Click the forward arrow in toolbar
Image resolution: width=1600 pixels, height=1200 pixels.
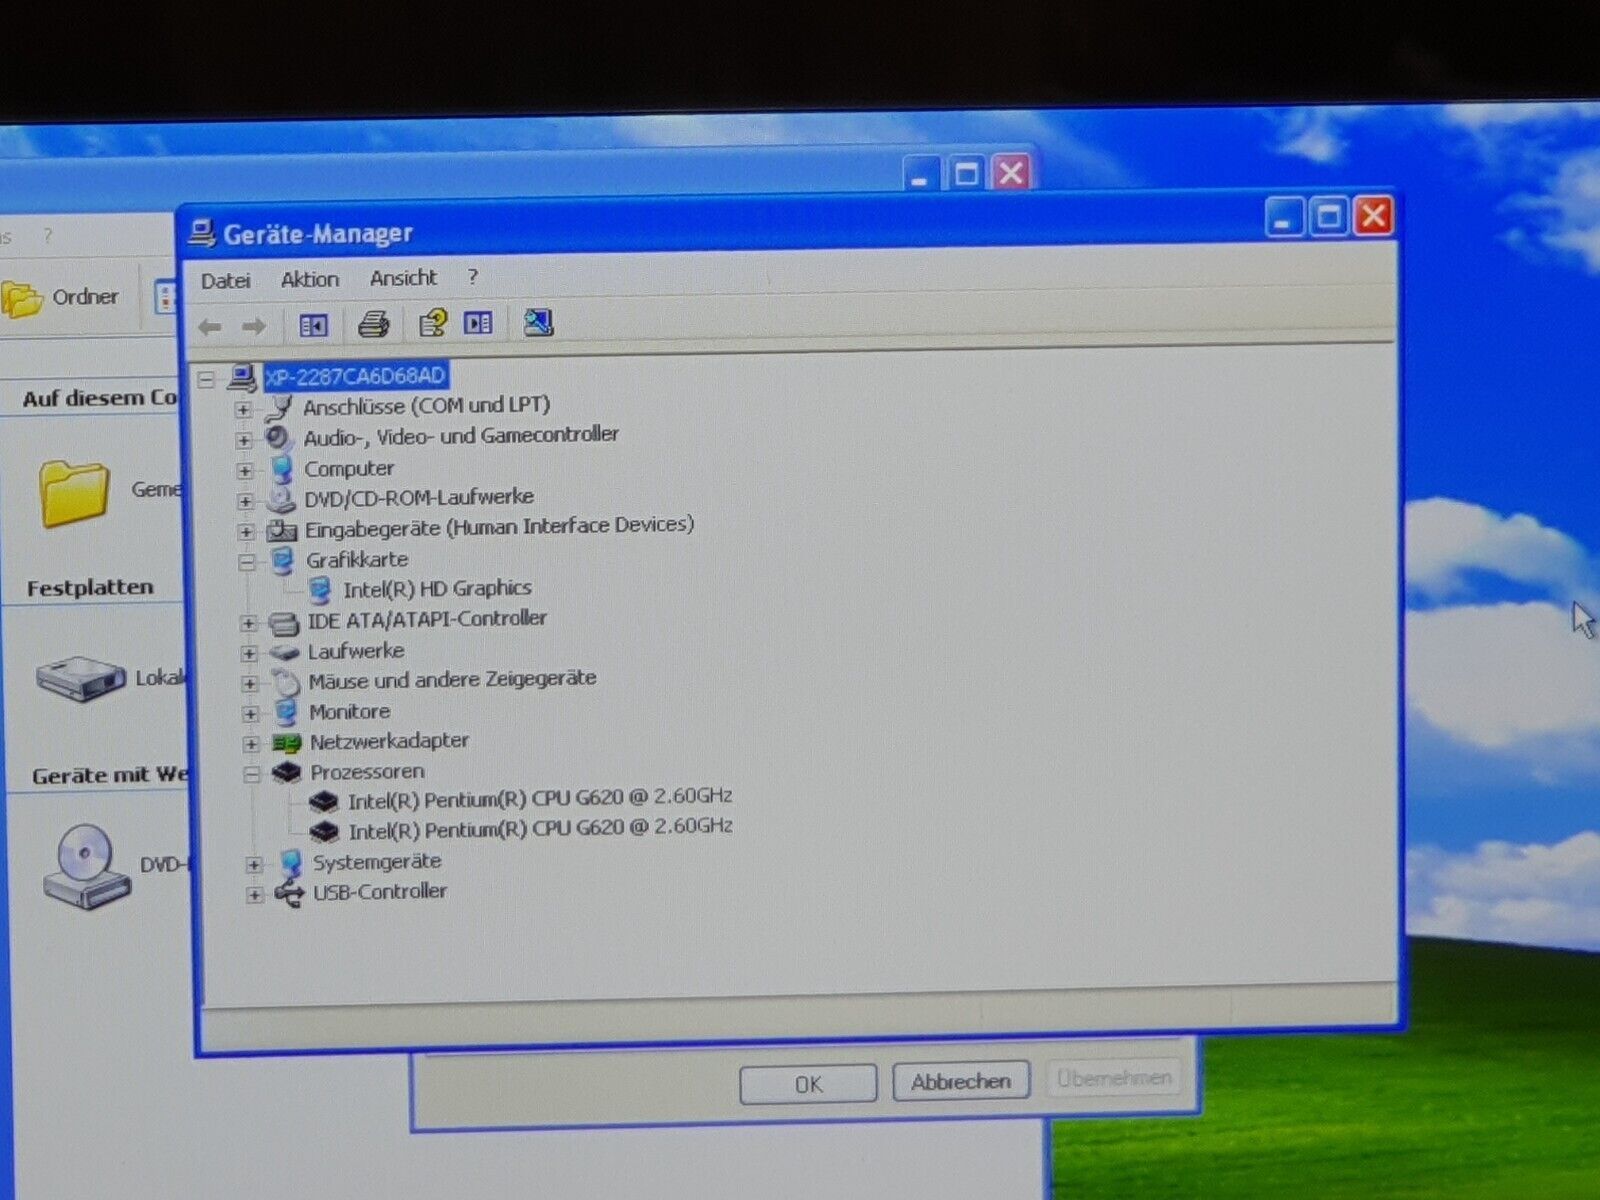click(x=254, y=326)
